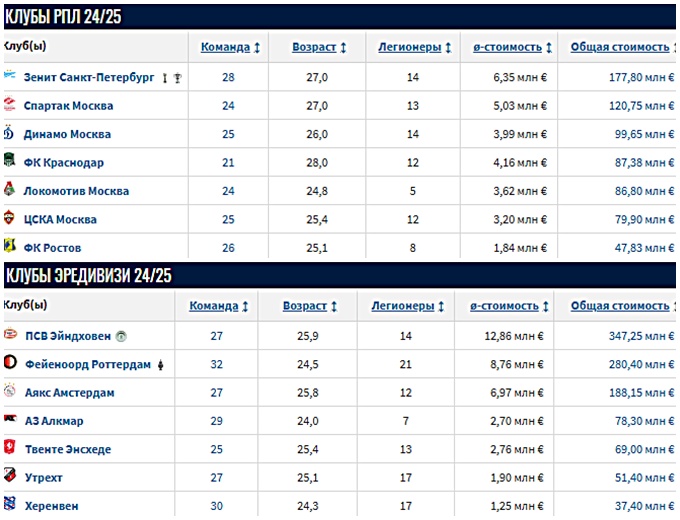Click the Utrecht club logo
Viewport: 680px width, 520px height.
(10, 475)
